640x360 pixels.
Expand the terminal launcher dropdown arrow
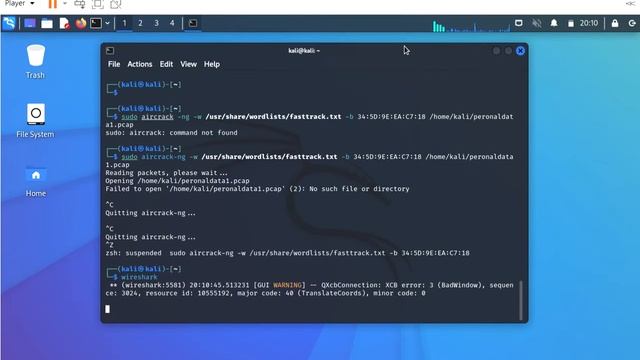tap(107, 23)
